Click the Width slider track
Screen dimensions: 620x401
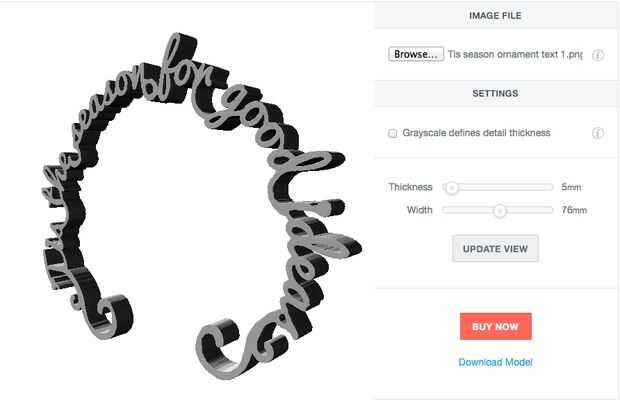click(x=497, y=210)
